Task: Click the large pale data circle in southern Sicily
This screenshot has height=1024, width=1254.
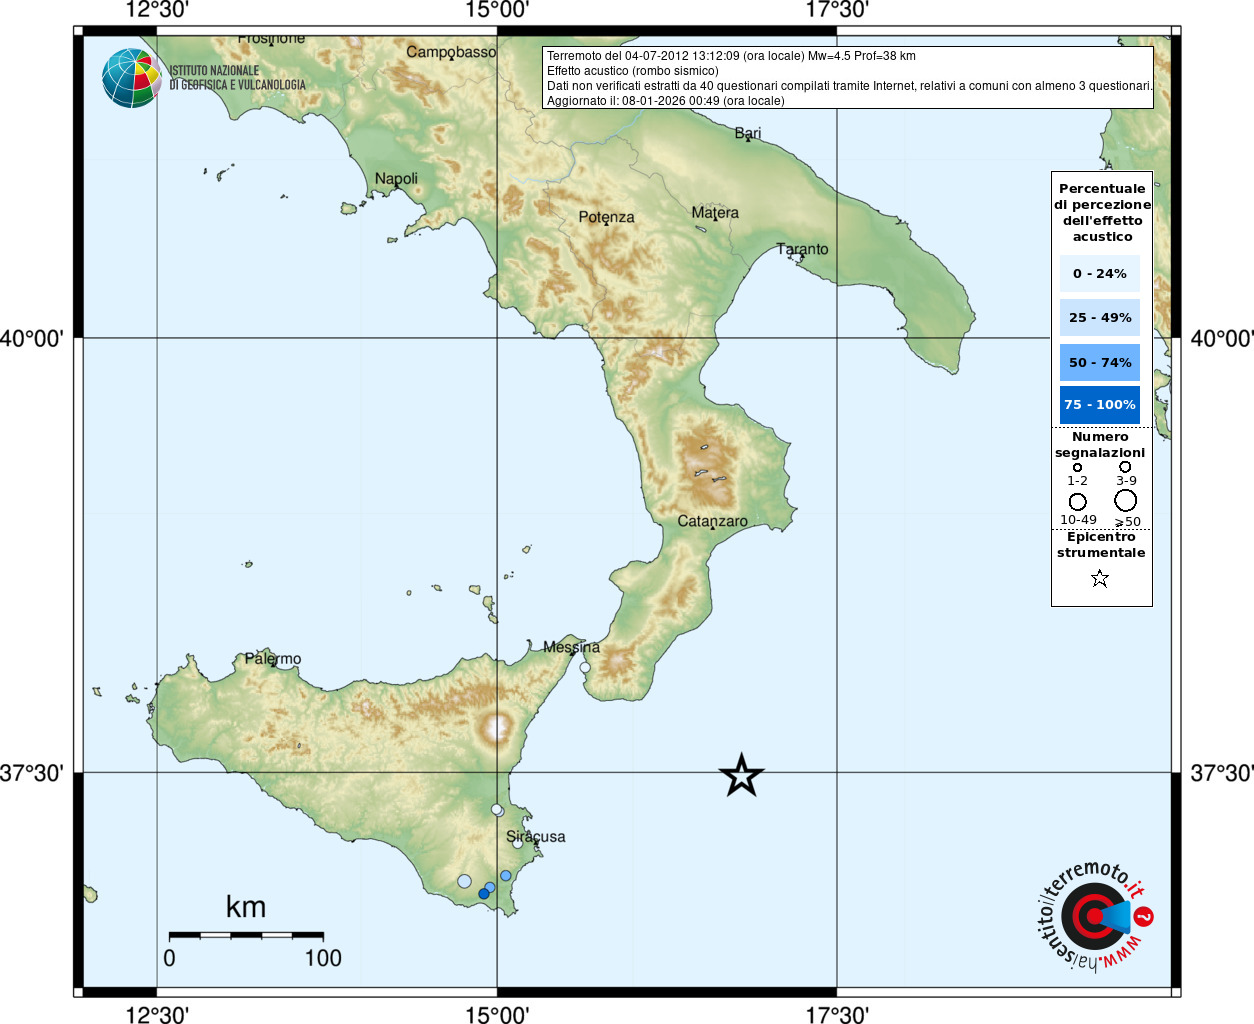Action: 464,881
